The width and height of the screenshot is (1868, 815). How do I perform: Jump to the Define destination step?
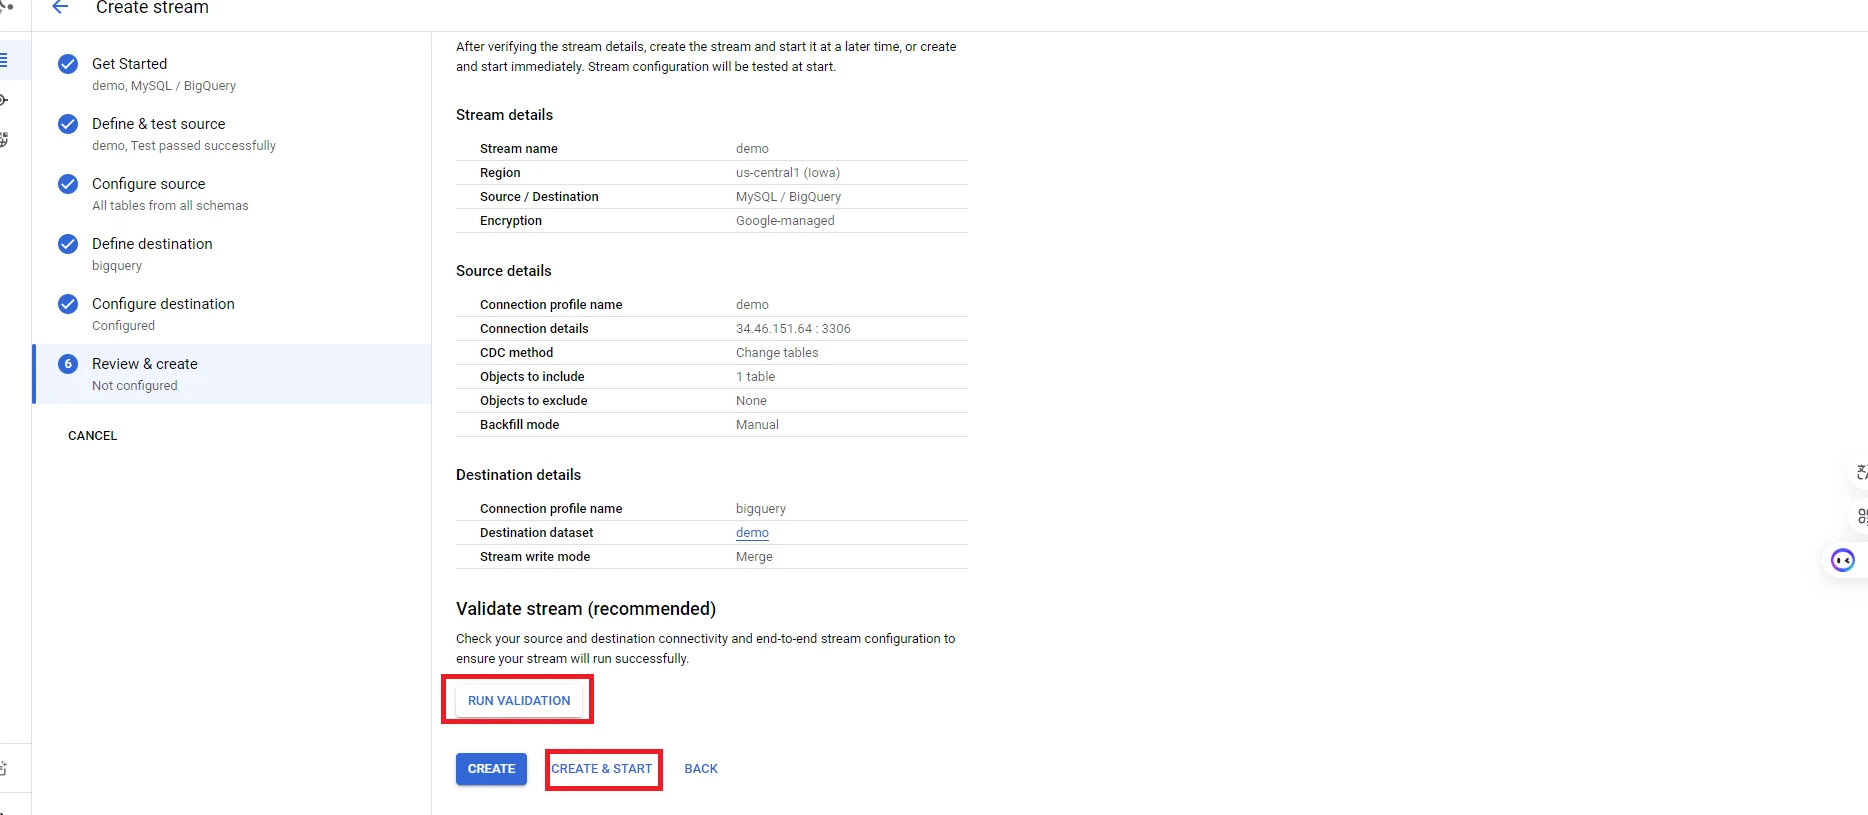(152, 244)
